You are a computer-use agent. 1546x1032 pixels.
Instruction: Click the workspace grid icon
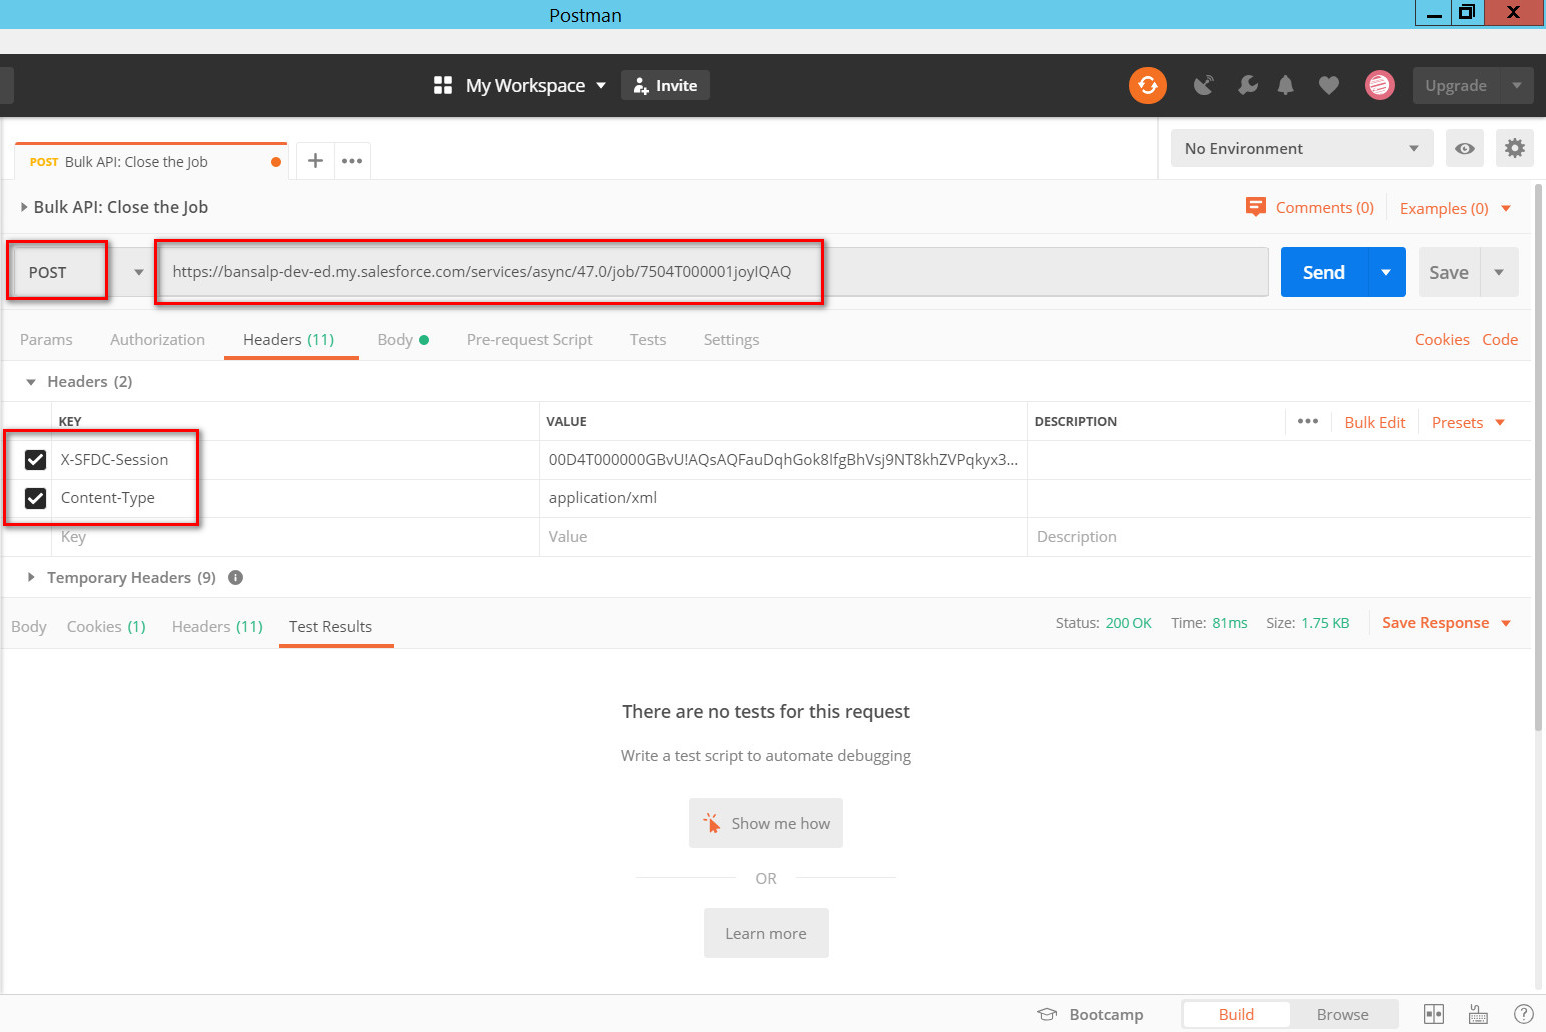(443, 85)
